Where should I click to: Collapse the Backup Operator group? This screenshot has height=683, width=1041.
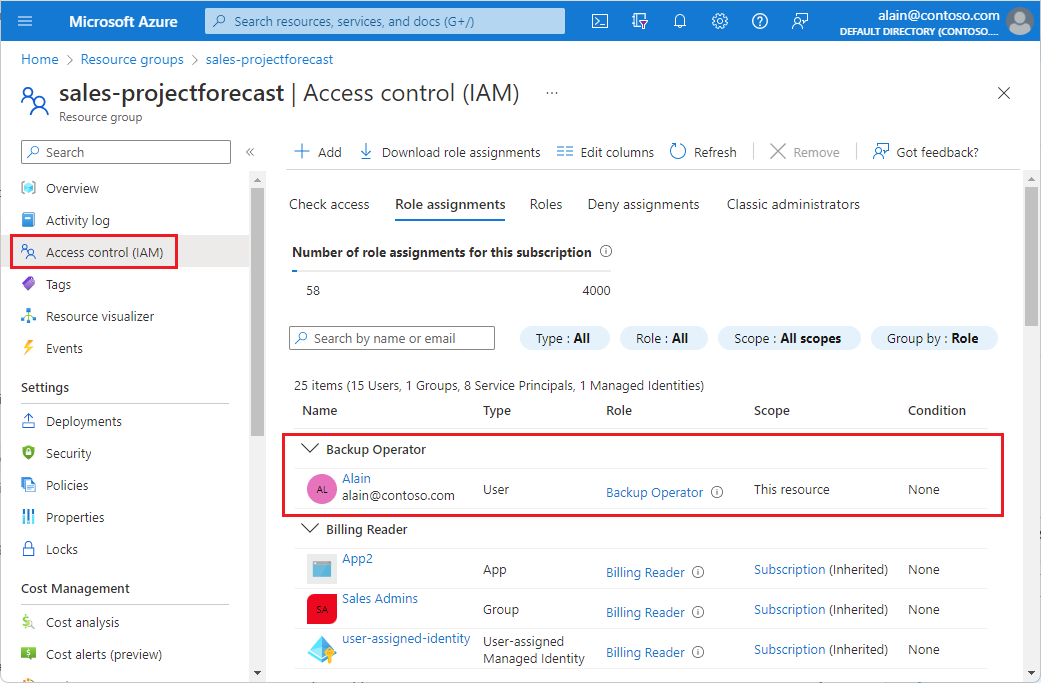point(310,448)
